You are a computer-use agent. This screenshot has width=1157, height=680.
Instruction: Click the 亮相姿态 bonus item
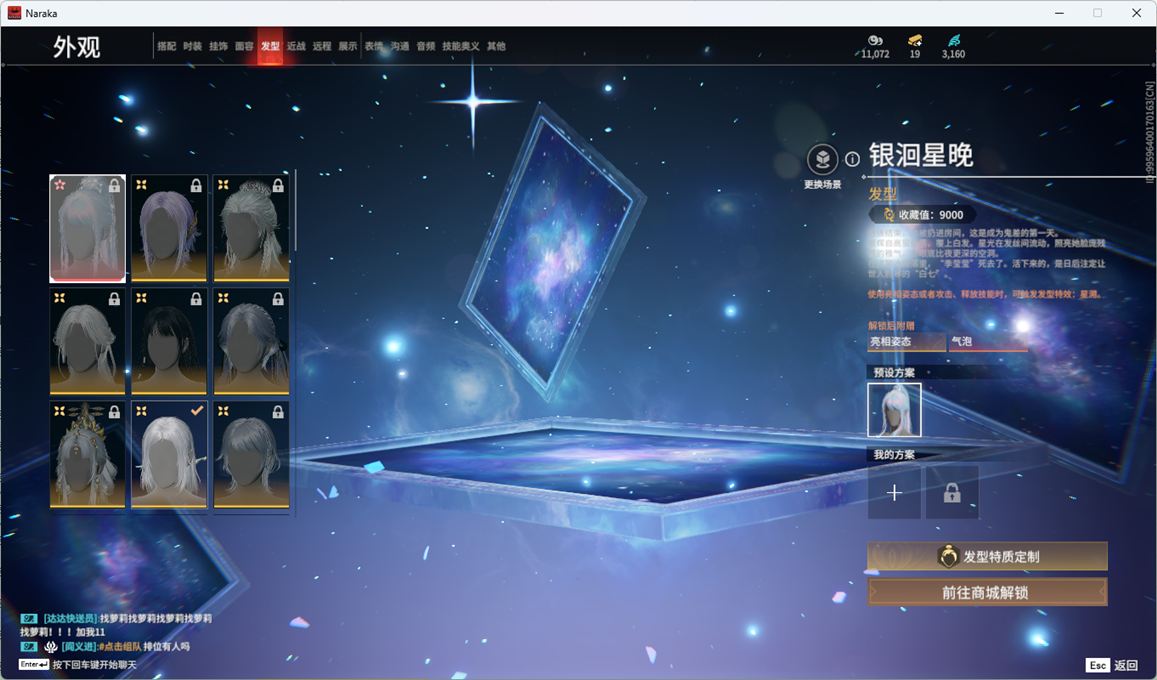pos(906,342)
